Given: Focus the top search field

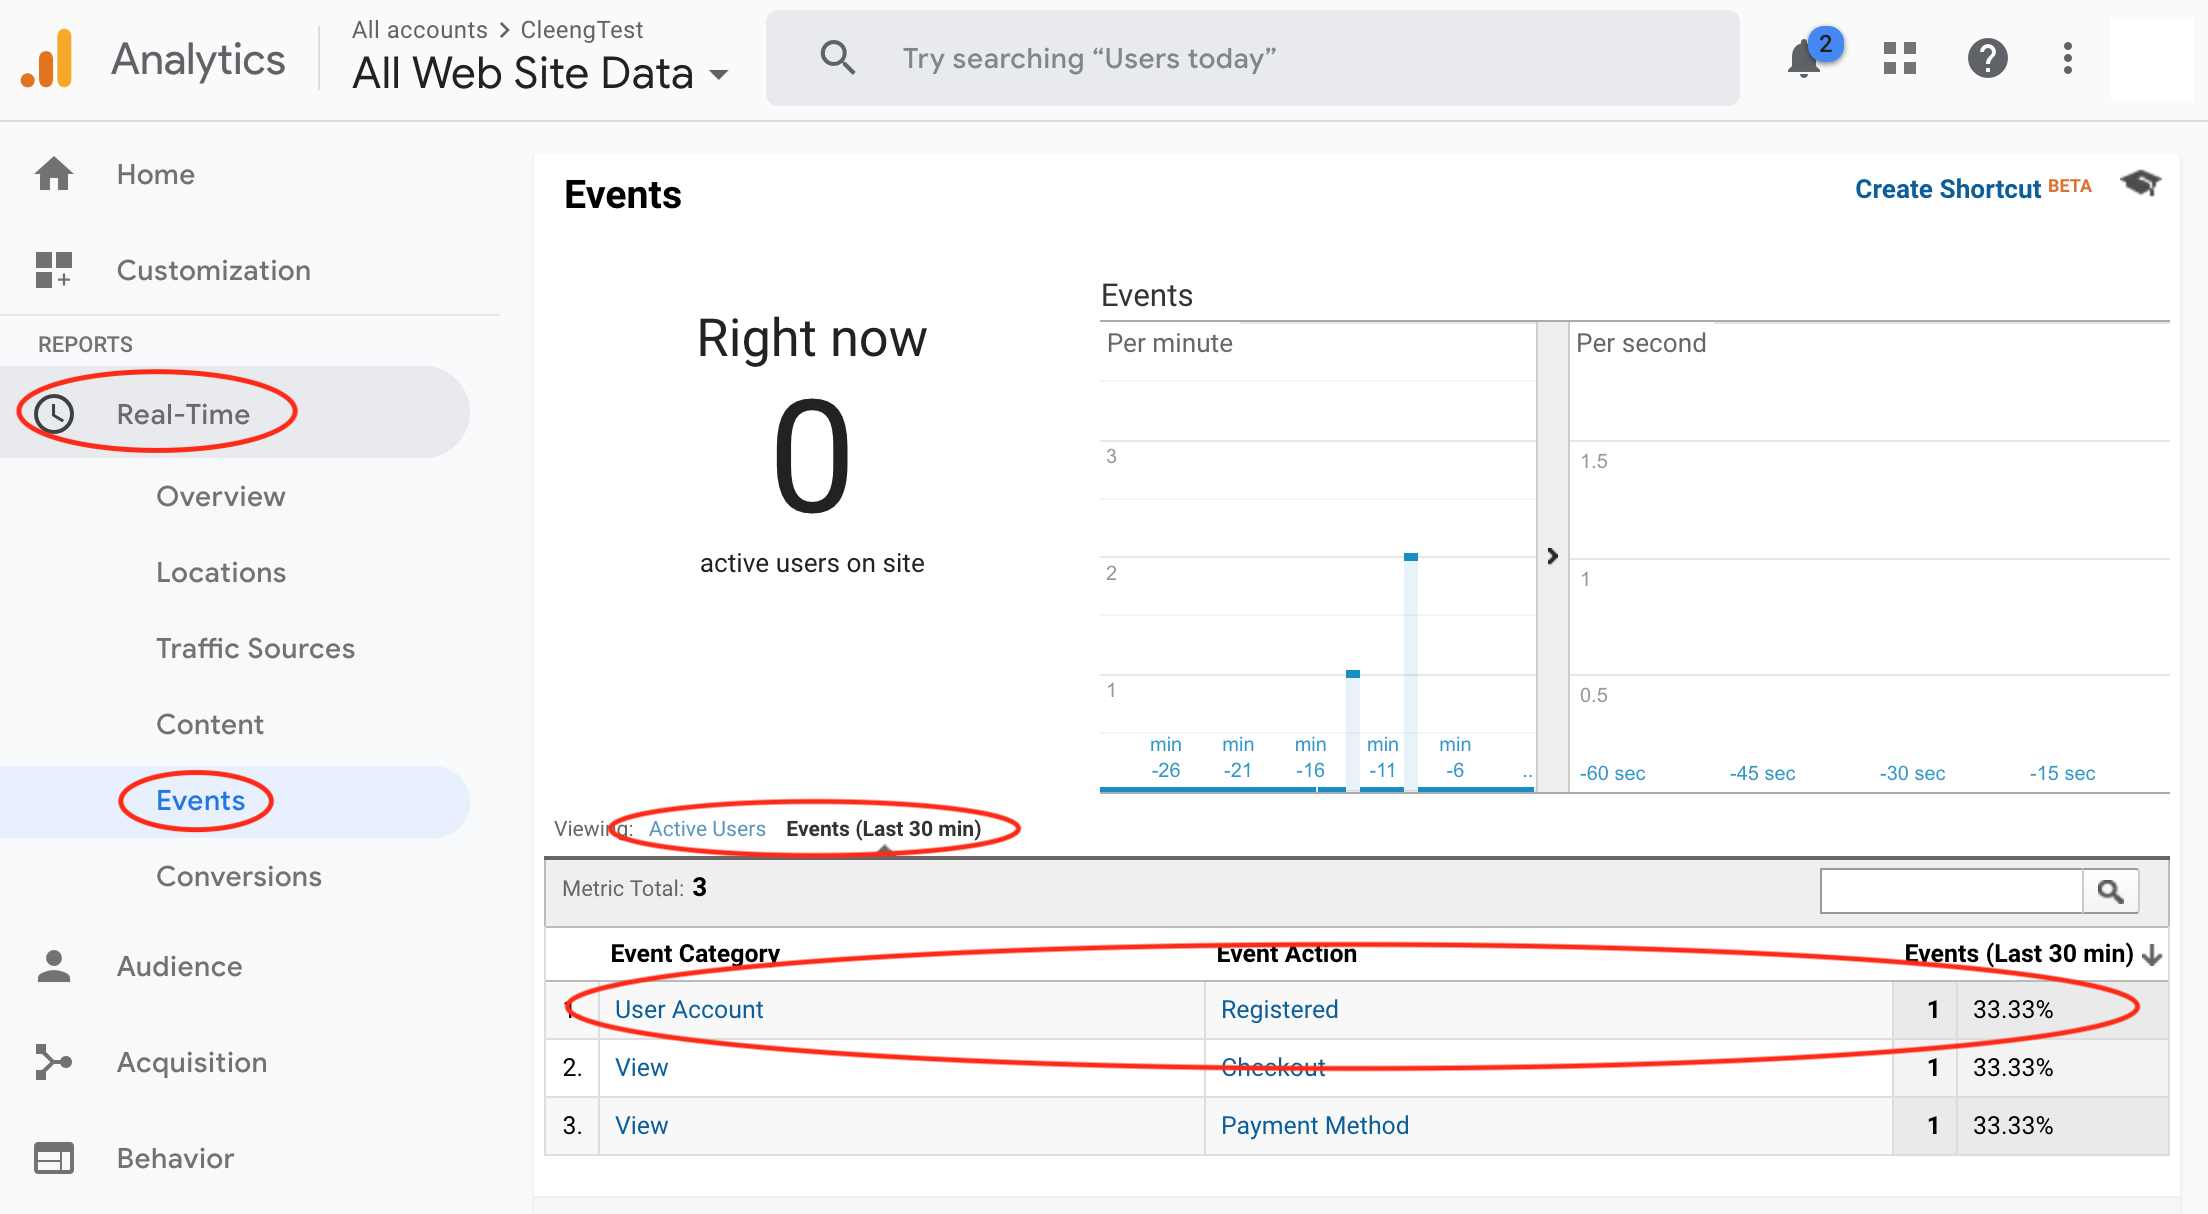Looking at the screenshot, I should coord(1252,58).
